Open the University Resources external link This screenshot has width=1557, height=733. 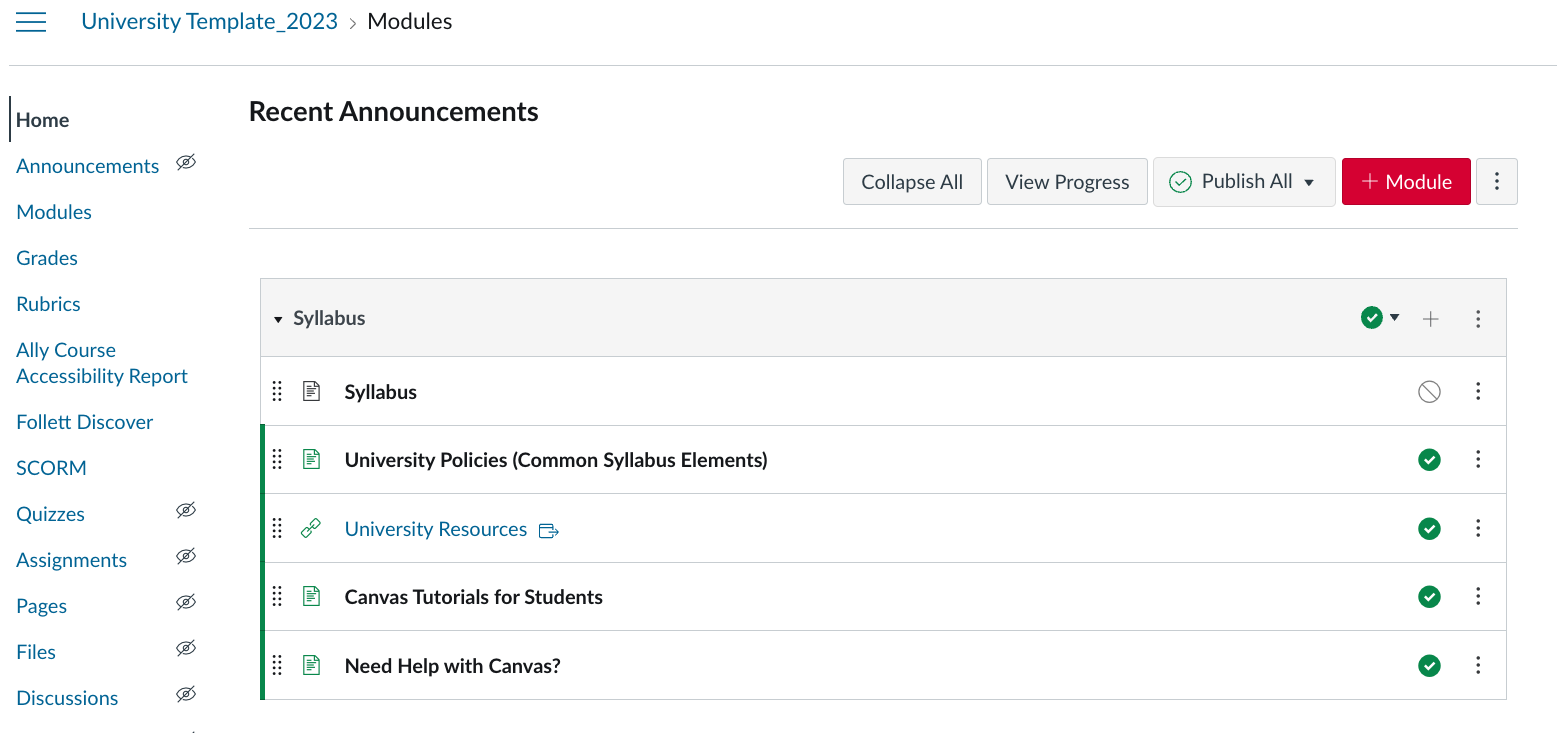click(x=435, y=529)
